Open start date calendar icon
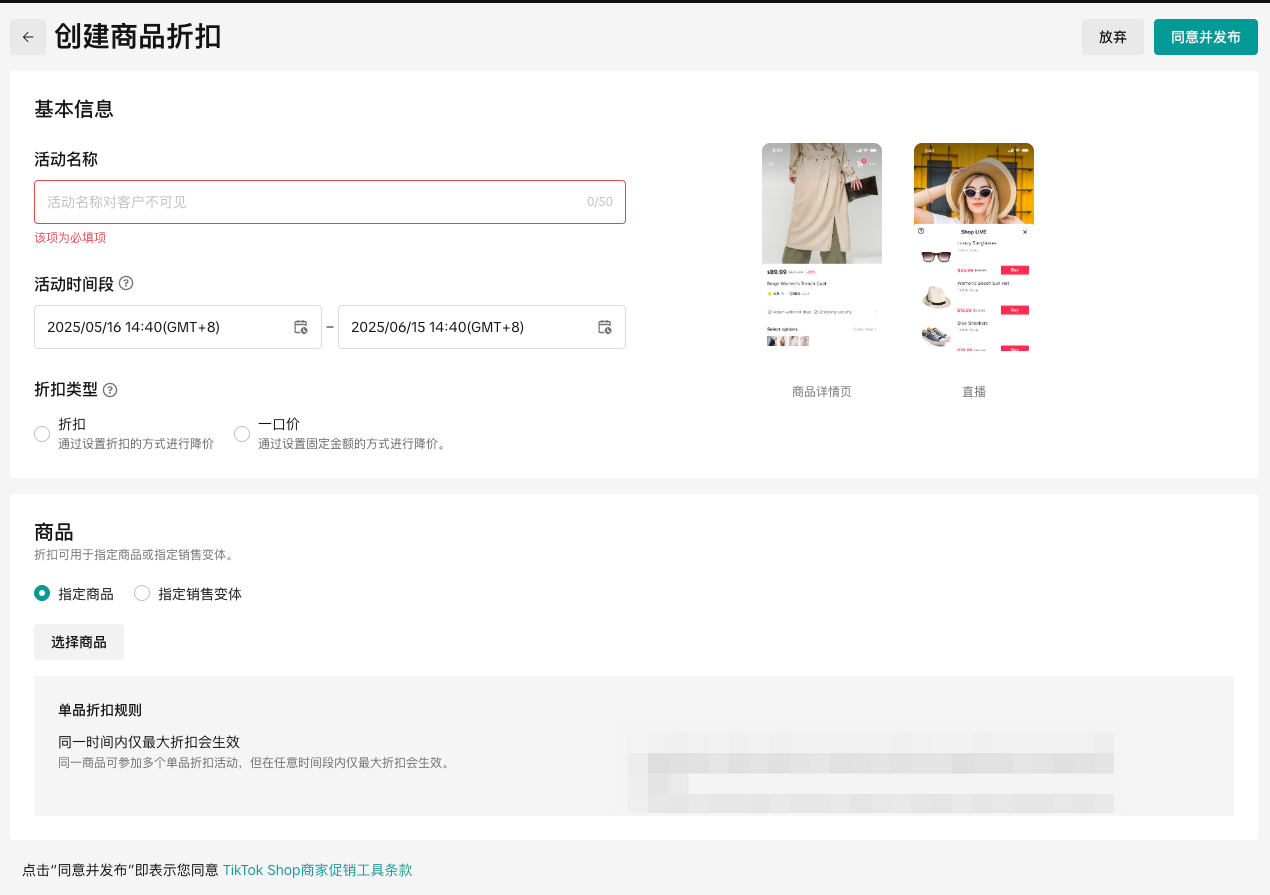Viewport: 1270px width, 895px height. [301, 327]
